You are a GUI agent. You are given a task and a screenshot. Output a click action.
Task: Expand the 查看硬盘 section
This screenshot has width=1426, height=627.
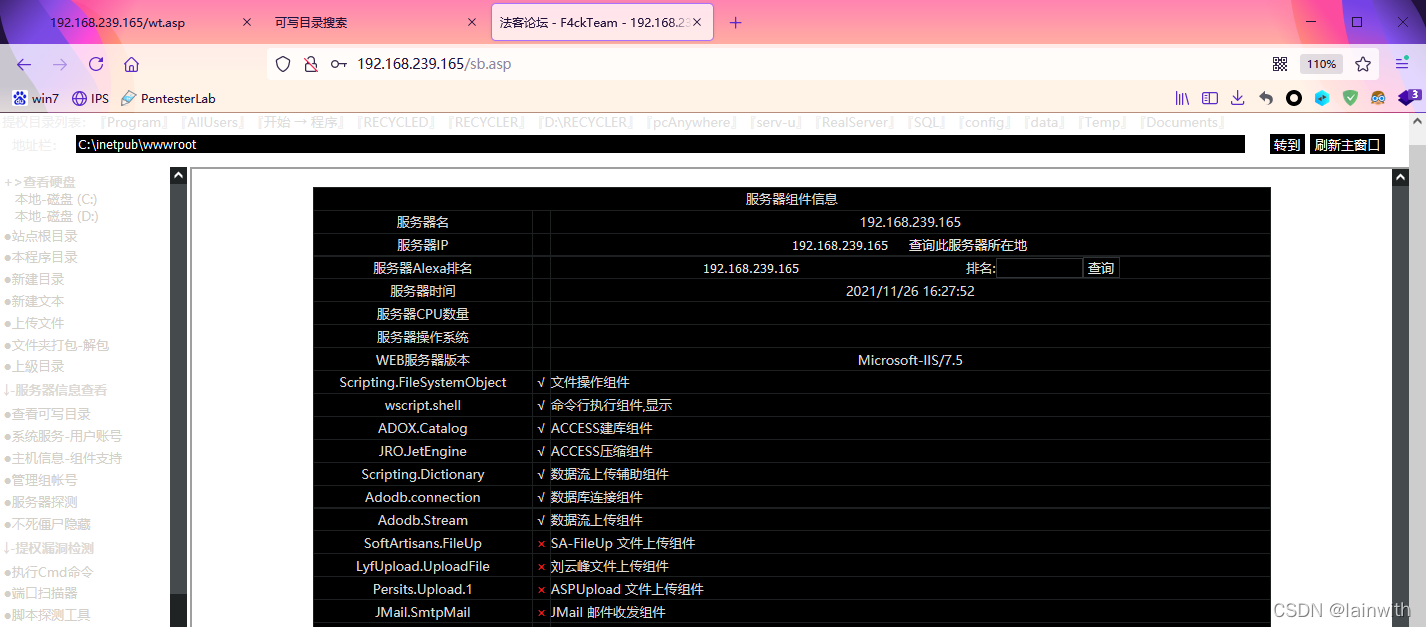(40, 182)
